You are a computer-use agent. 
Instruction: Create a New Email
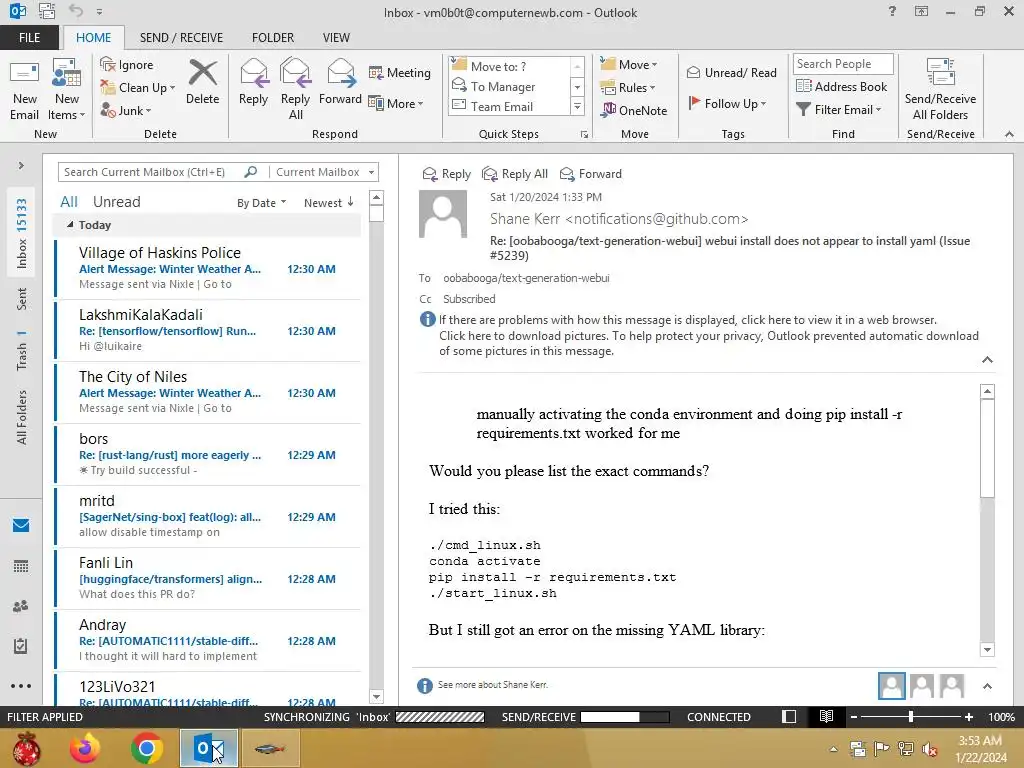tap(24, 90)
